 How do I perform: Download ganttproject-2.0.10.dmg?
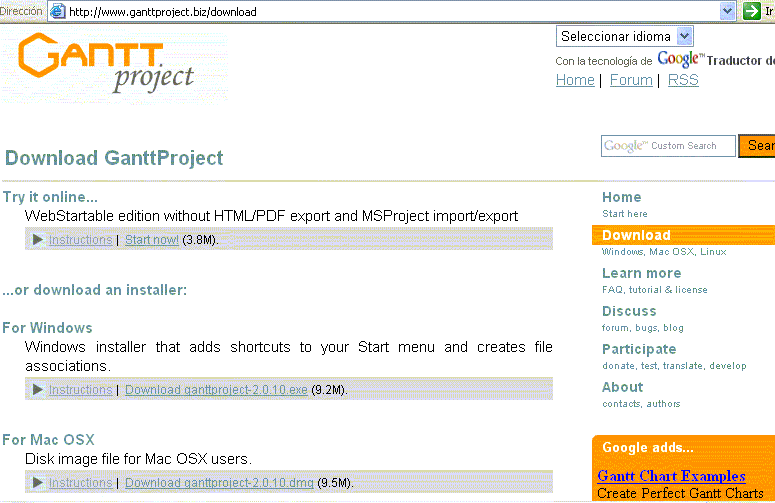[219, 482]
